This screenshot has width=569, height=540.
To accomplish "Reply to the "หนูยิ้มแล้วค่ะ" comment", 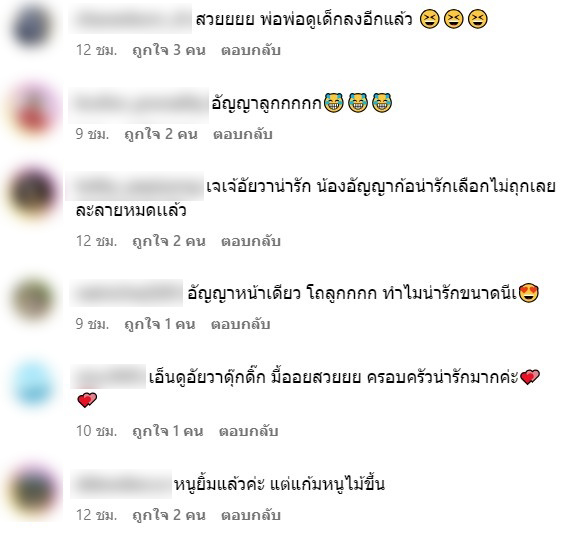I will (251, 515).
